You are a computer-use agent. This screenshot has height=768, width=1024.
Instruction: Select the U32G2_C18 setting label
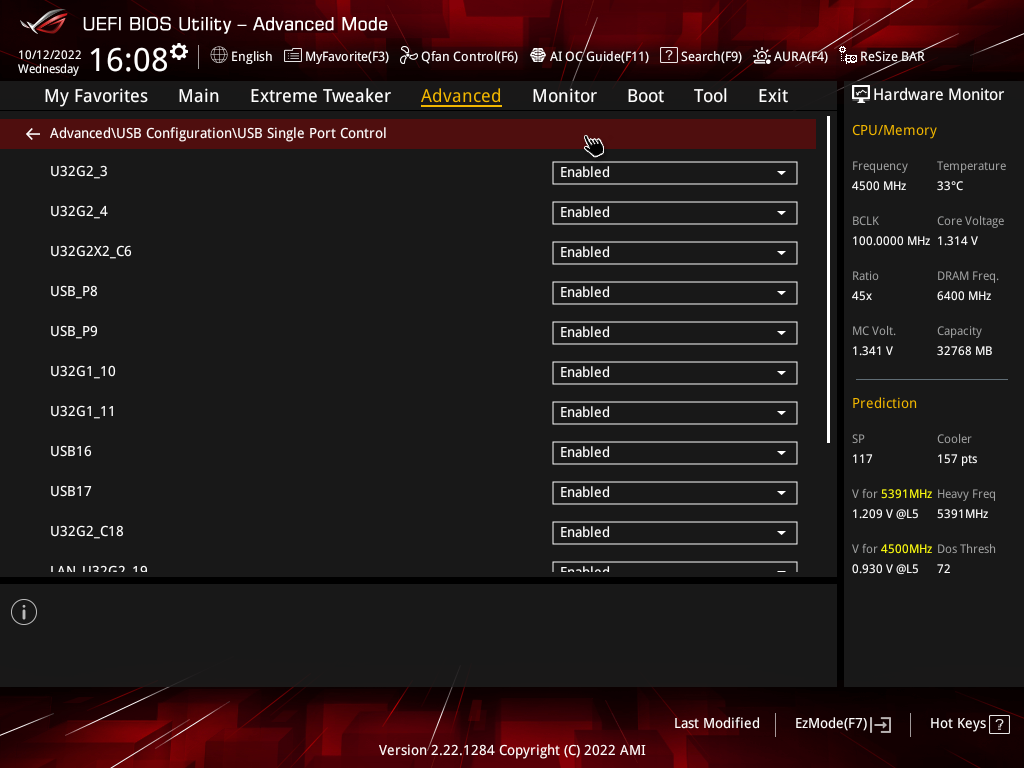click(87, 532)
